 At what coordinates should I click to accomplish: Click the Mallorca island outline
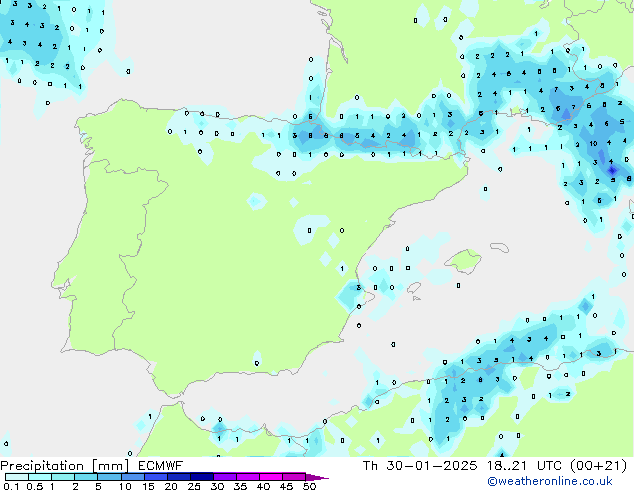click(x=463, y=261)
